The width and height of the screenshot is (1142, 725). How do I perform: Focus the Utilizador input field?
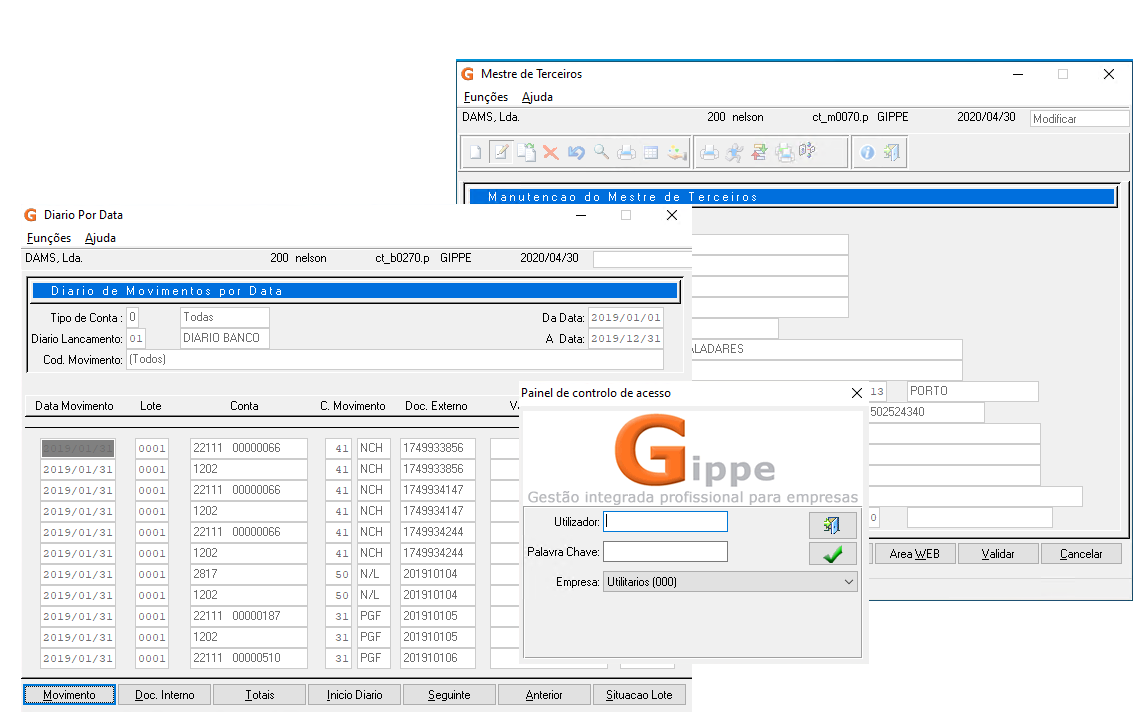pyautogui.click(x=665, y=522)
